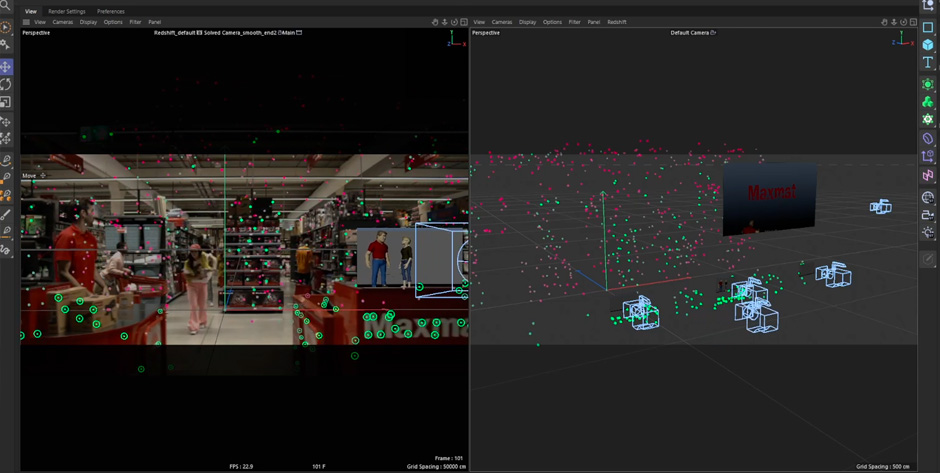Click the Light object icon in right toolbar

[928, 232]
